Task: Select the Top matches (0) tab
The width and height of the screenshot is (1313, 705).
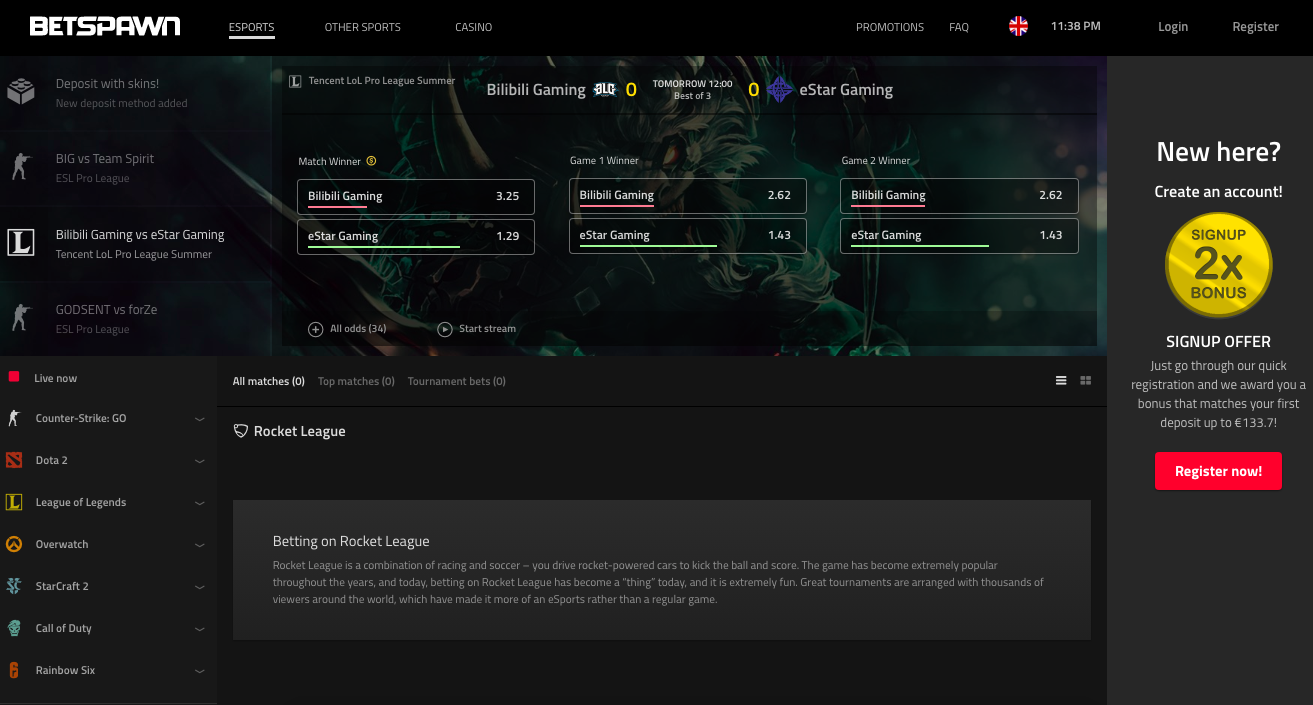Action: click(356, 381)
